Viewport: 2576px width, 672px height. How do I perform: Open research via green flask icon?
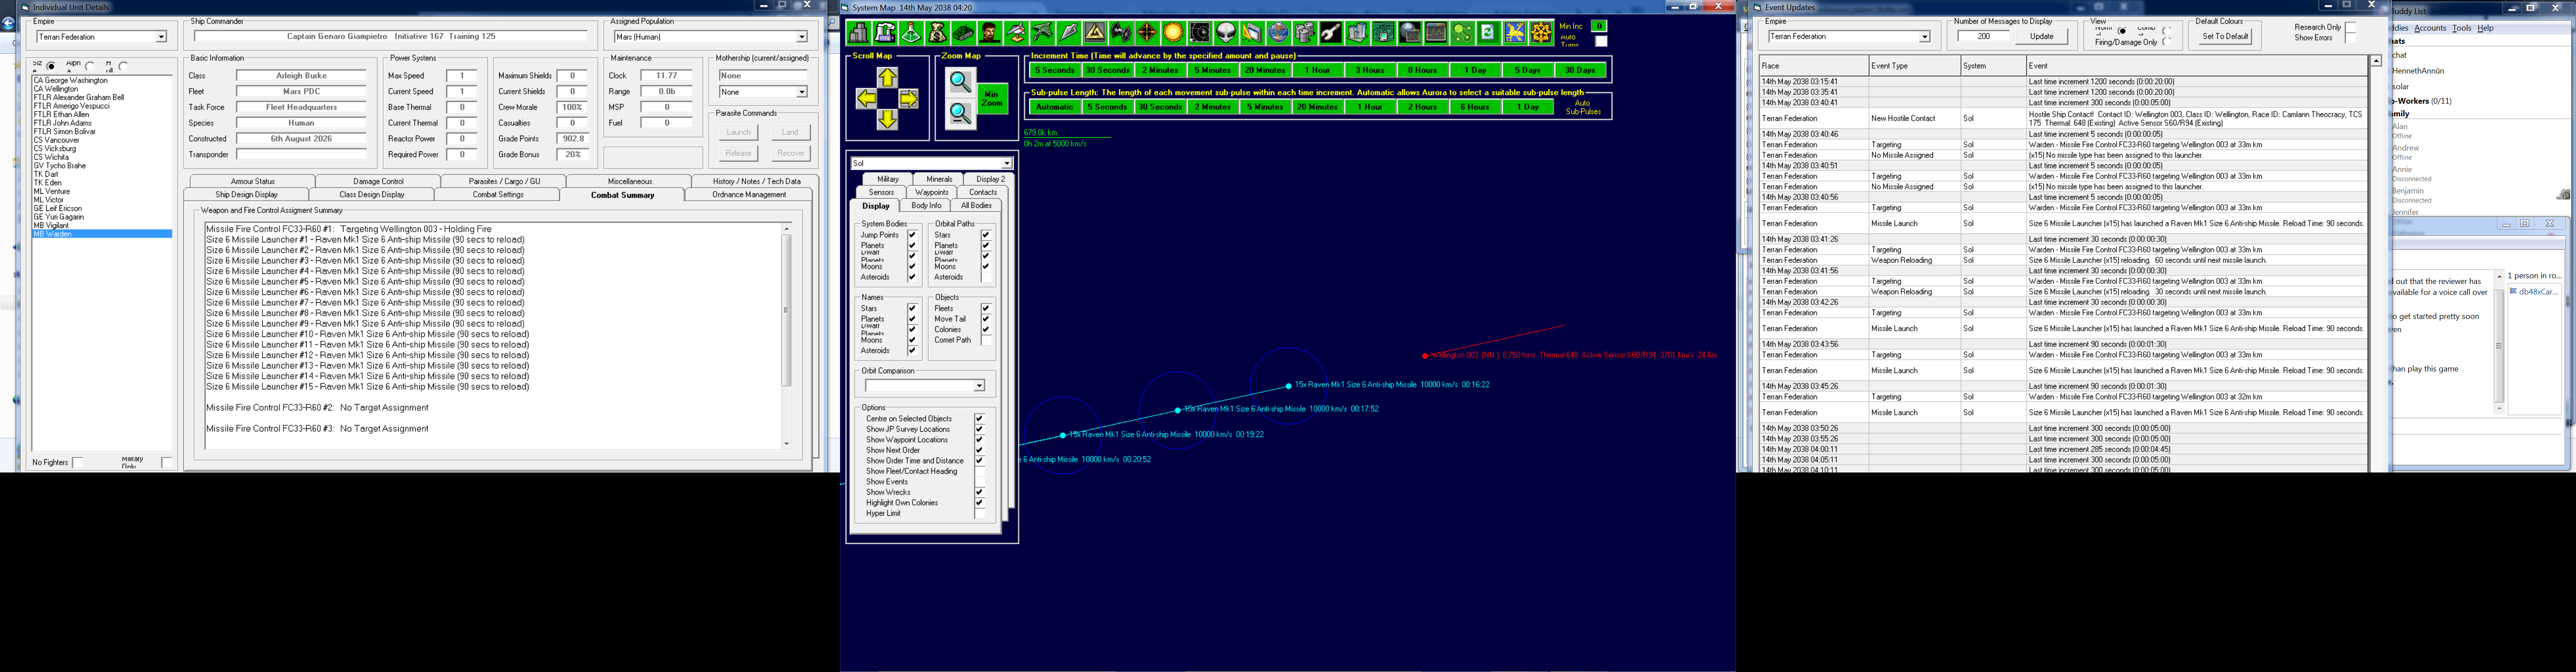911,33
